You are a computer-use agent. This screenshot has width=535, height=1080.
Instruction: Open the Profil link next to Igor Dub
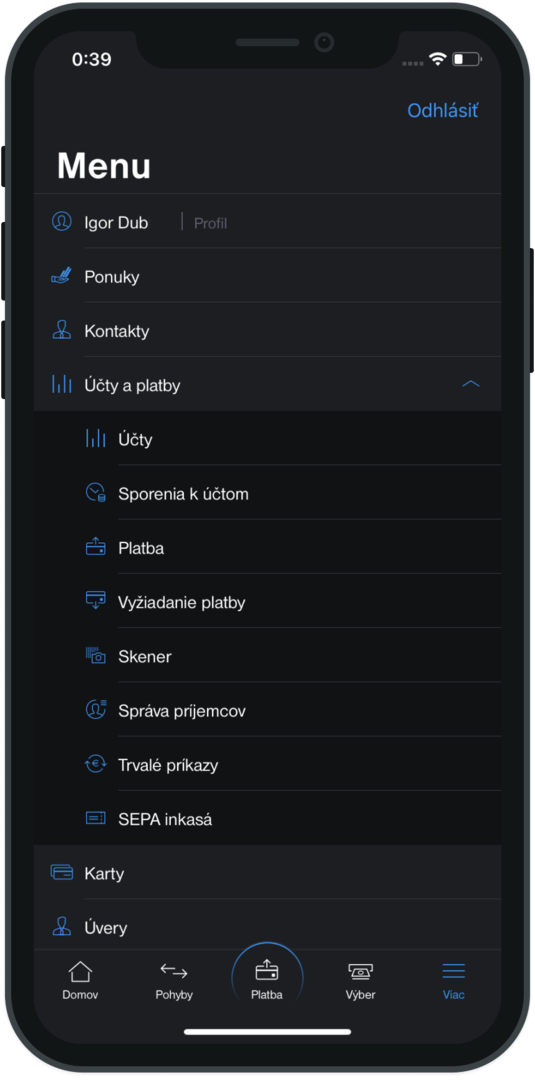coord(210,223)
